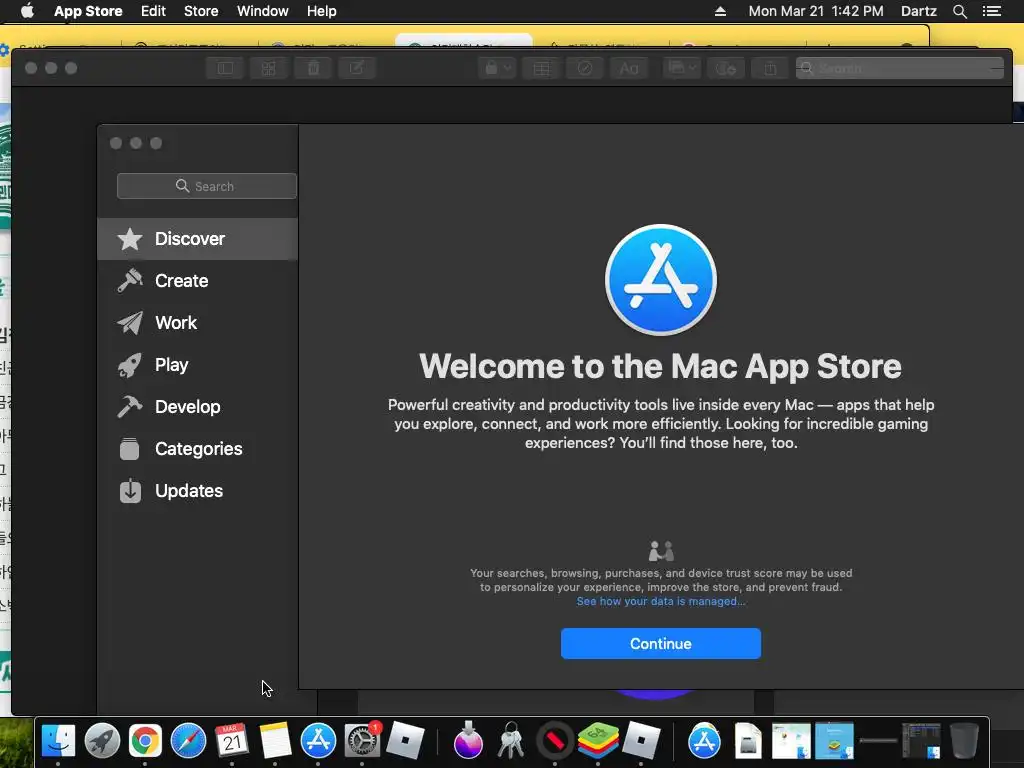Click the Continue button
The width and height of the screenshot is (1024, 768).
(660, 643)
